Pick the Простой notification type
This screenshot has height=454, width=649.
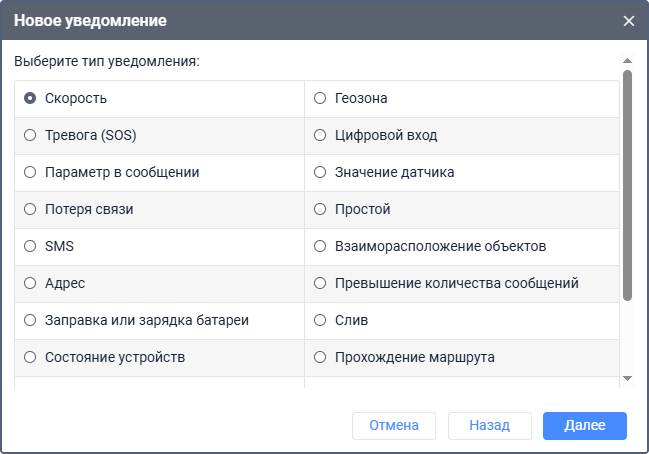pos(320,209)
